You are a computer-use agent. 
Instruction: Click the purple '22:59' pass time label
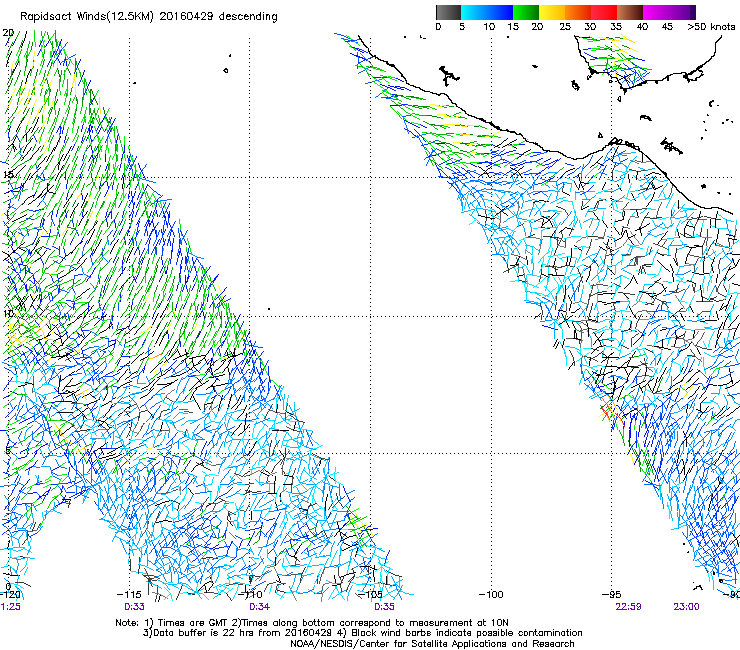pos(628,607)
